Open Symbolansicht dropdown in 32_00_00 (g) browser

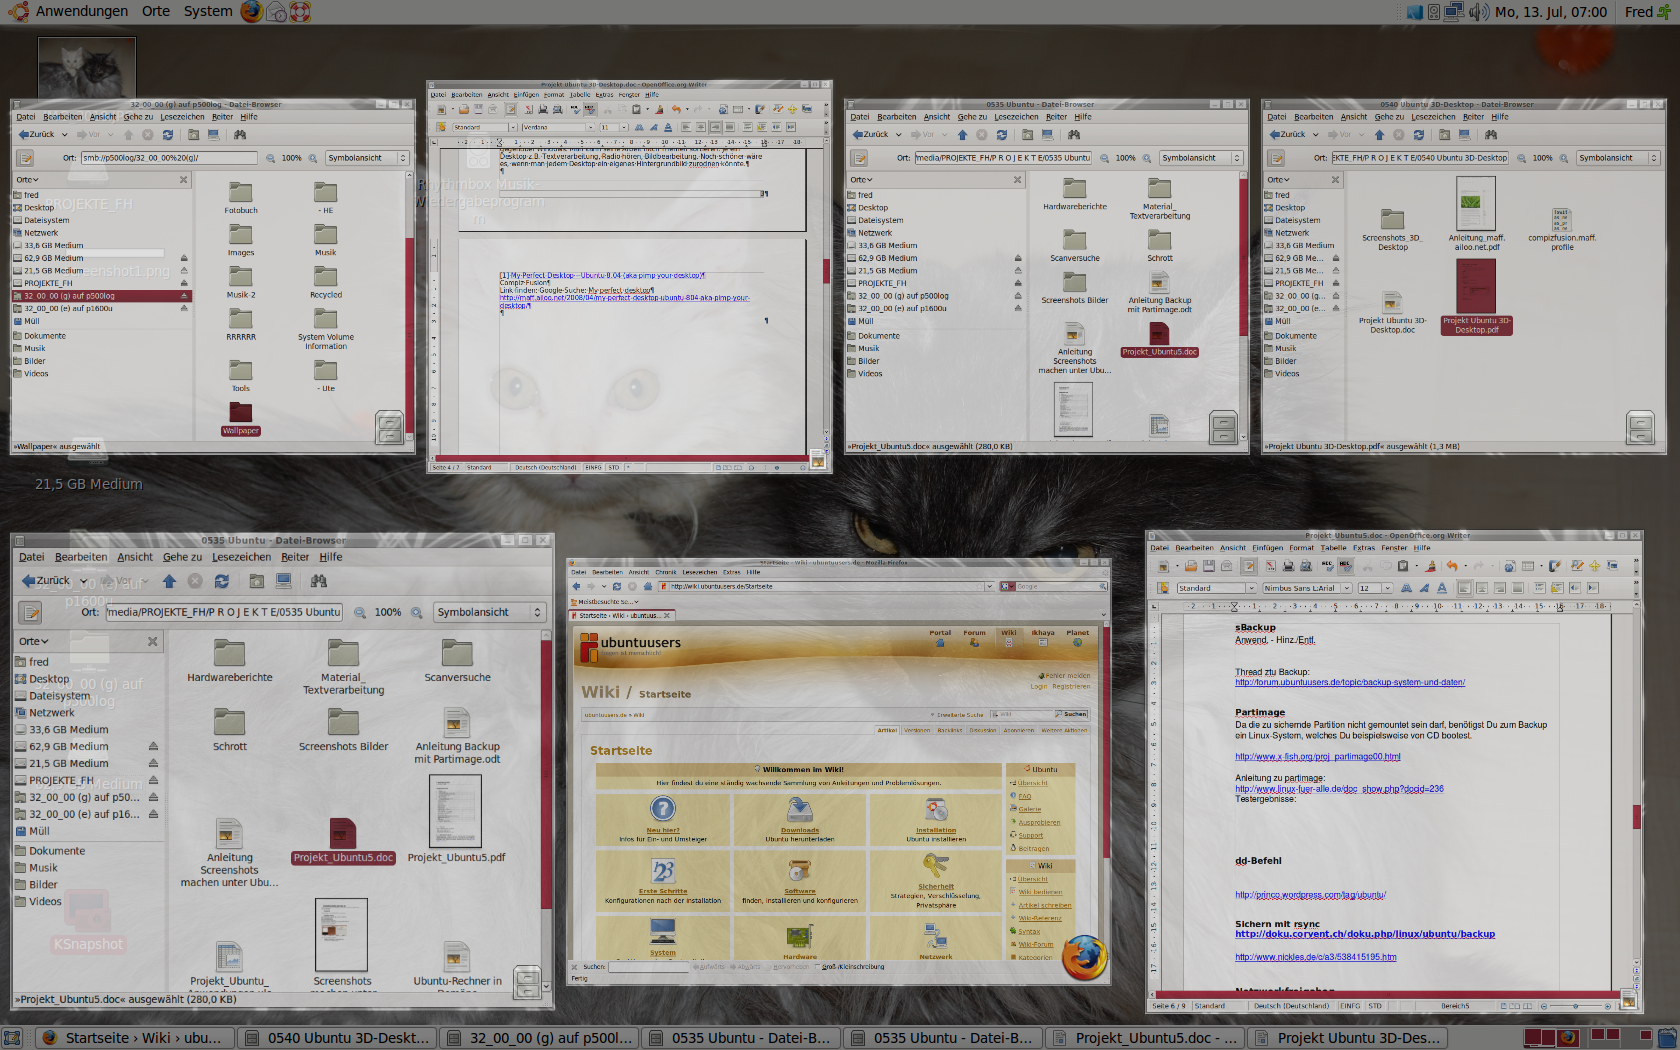coord(367,158)
